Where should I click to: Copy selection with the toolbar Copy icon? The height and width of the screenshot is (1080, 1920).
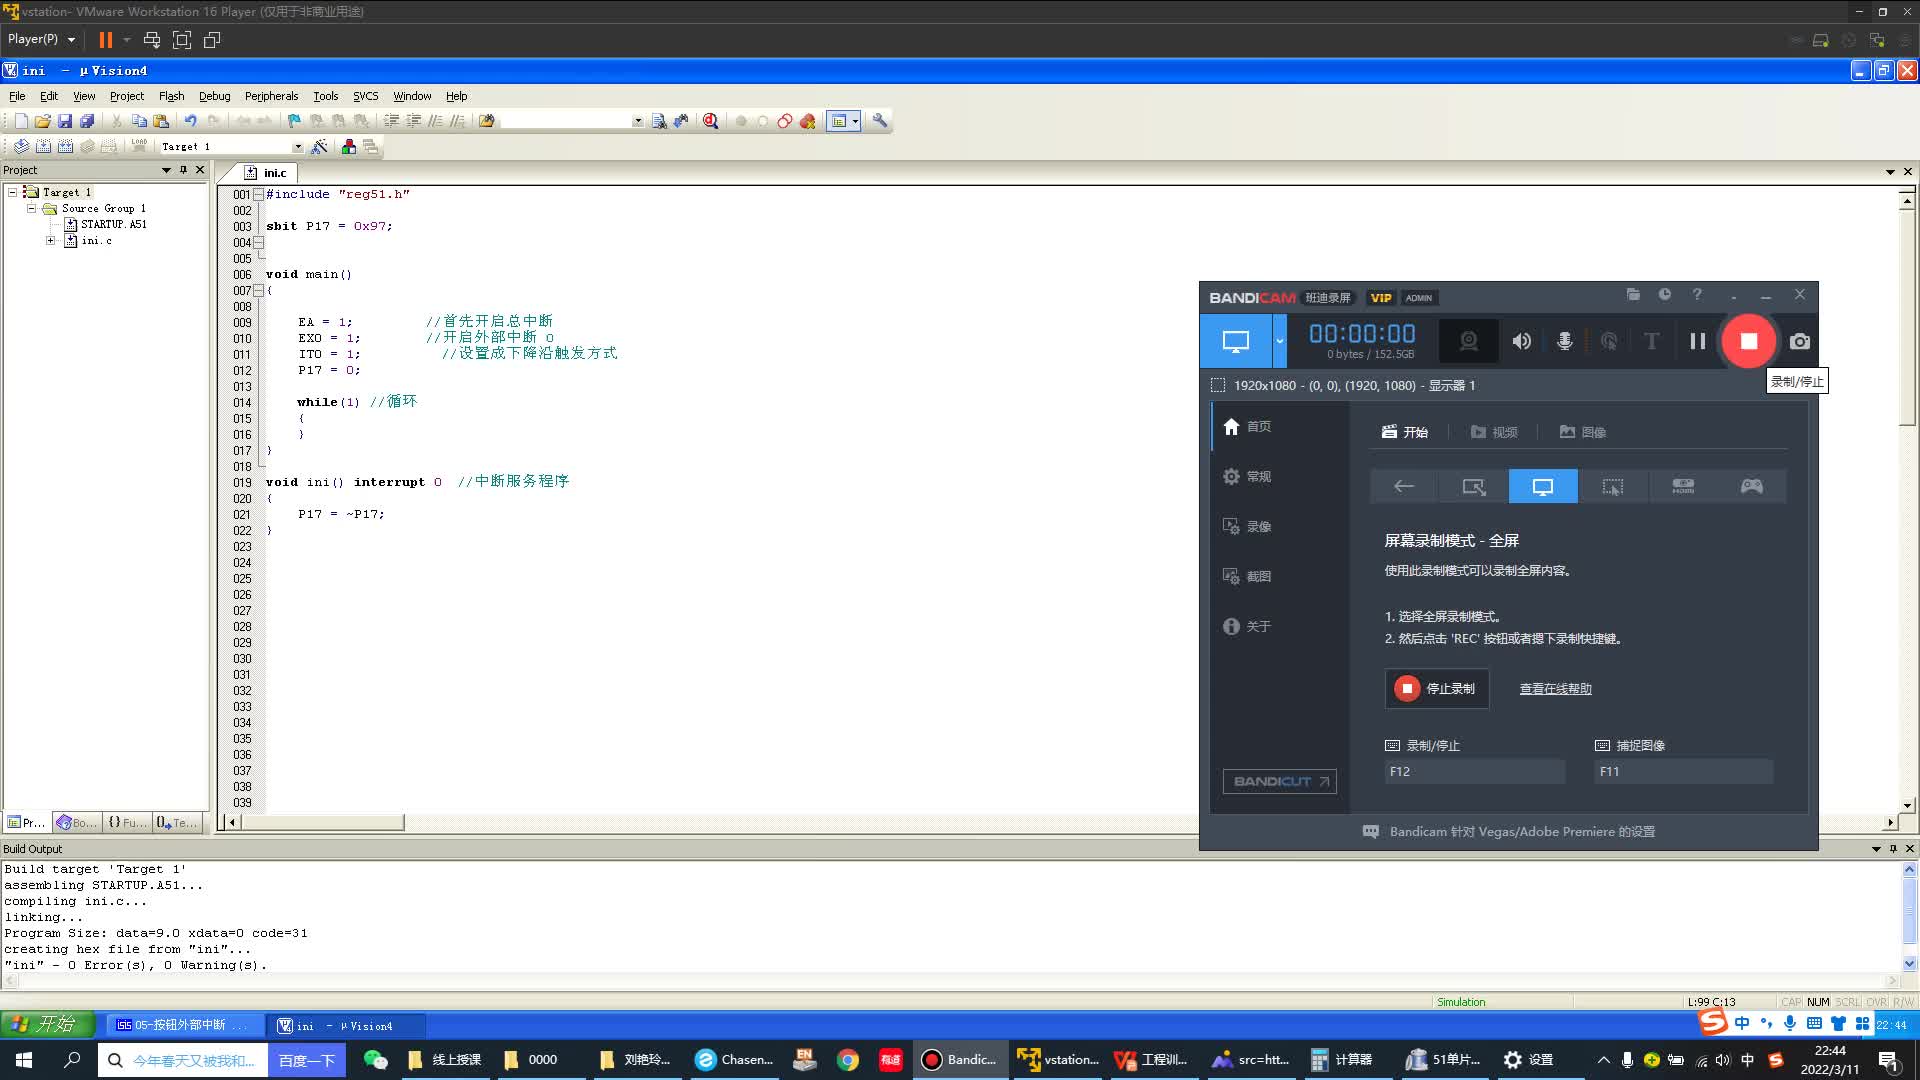pyautogui.click(x=139, y=121)
